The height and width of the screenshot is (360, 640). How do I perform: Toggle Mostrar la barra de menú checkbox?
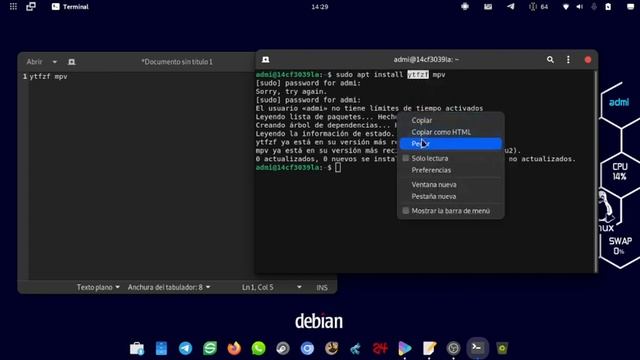[406, 211]
